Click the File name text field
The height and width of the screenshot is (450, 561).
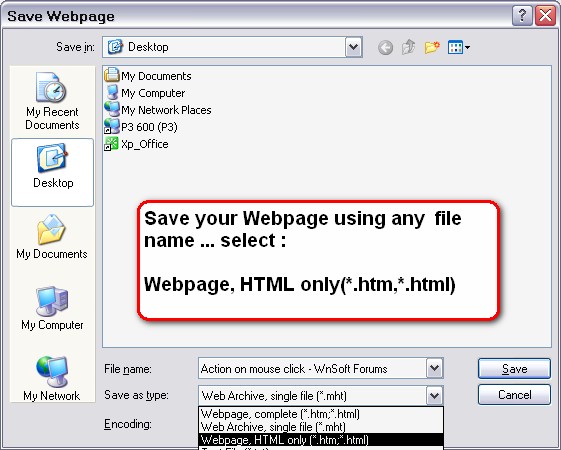312,368
